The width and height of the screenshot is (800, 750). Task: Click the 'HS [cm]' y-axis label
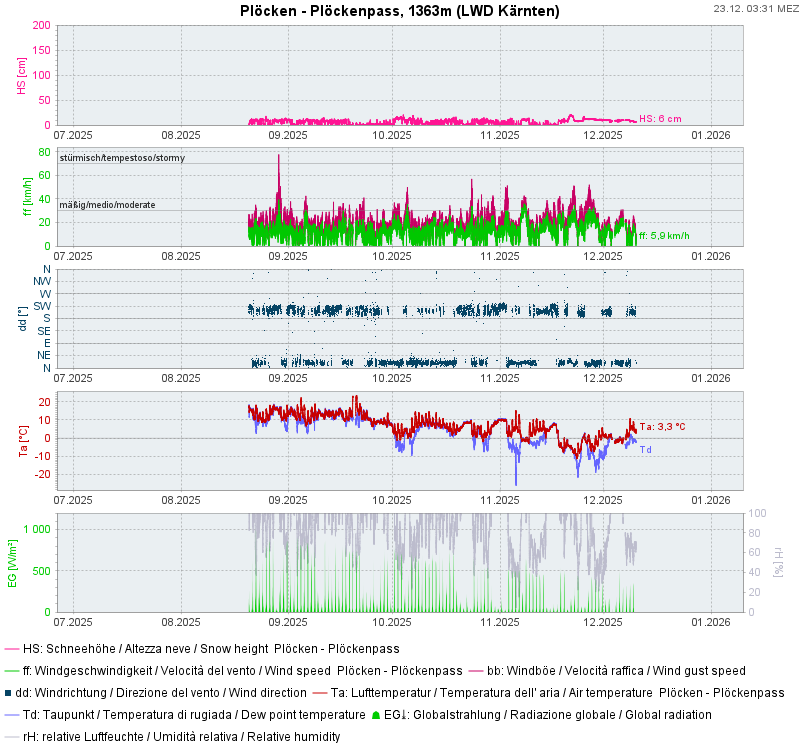click(22, 75)
